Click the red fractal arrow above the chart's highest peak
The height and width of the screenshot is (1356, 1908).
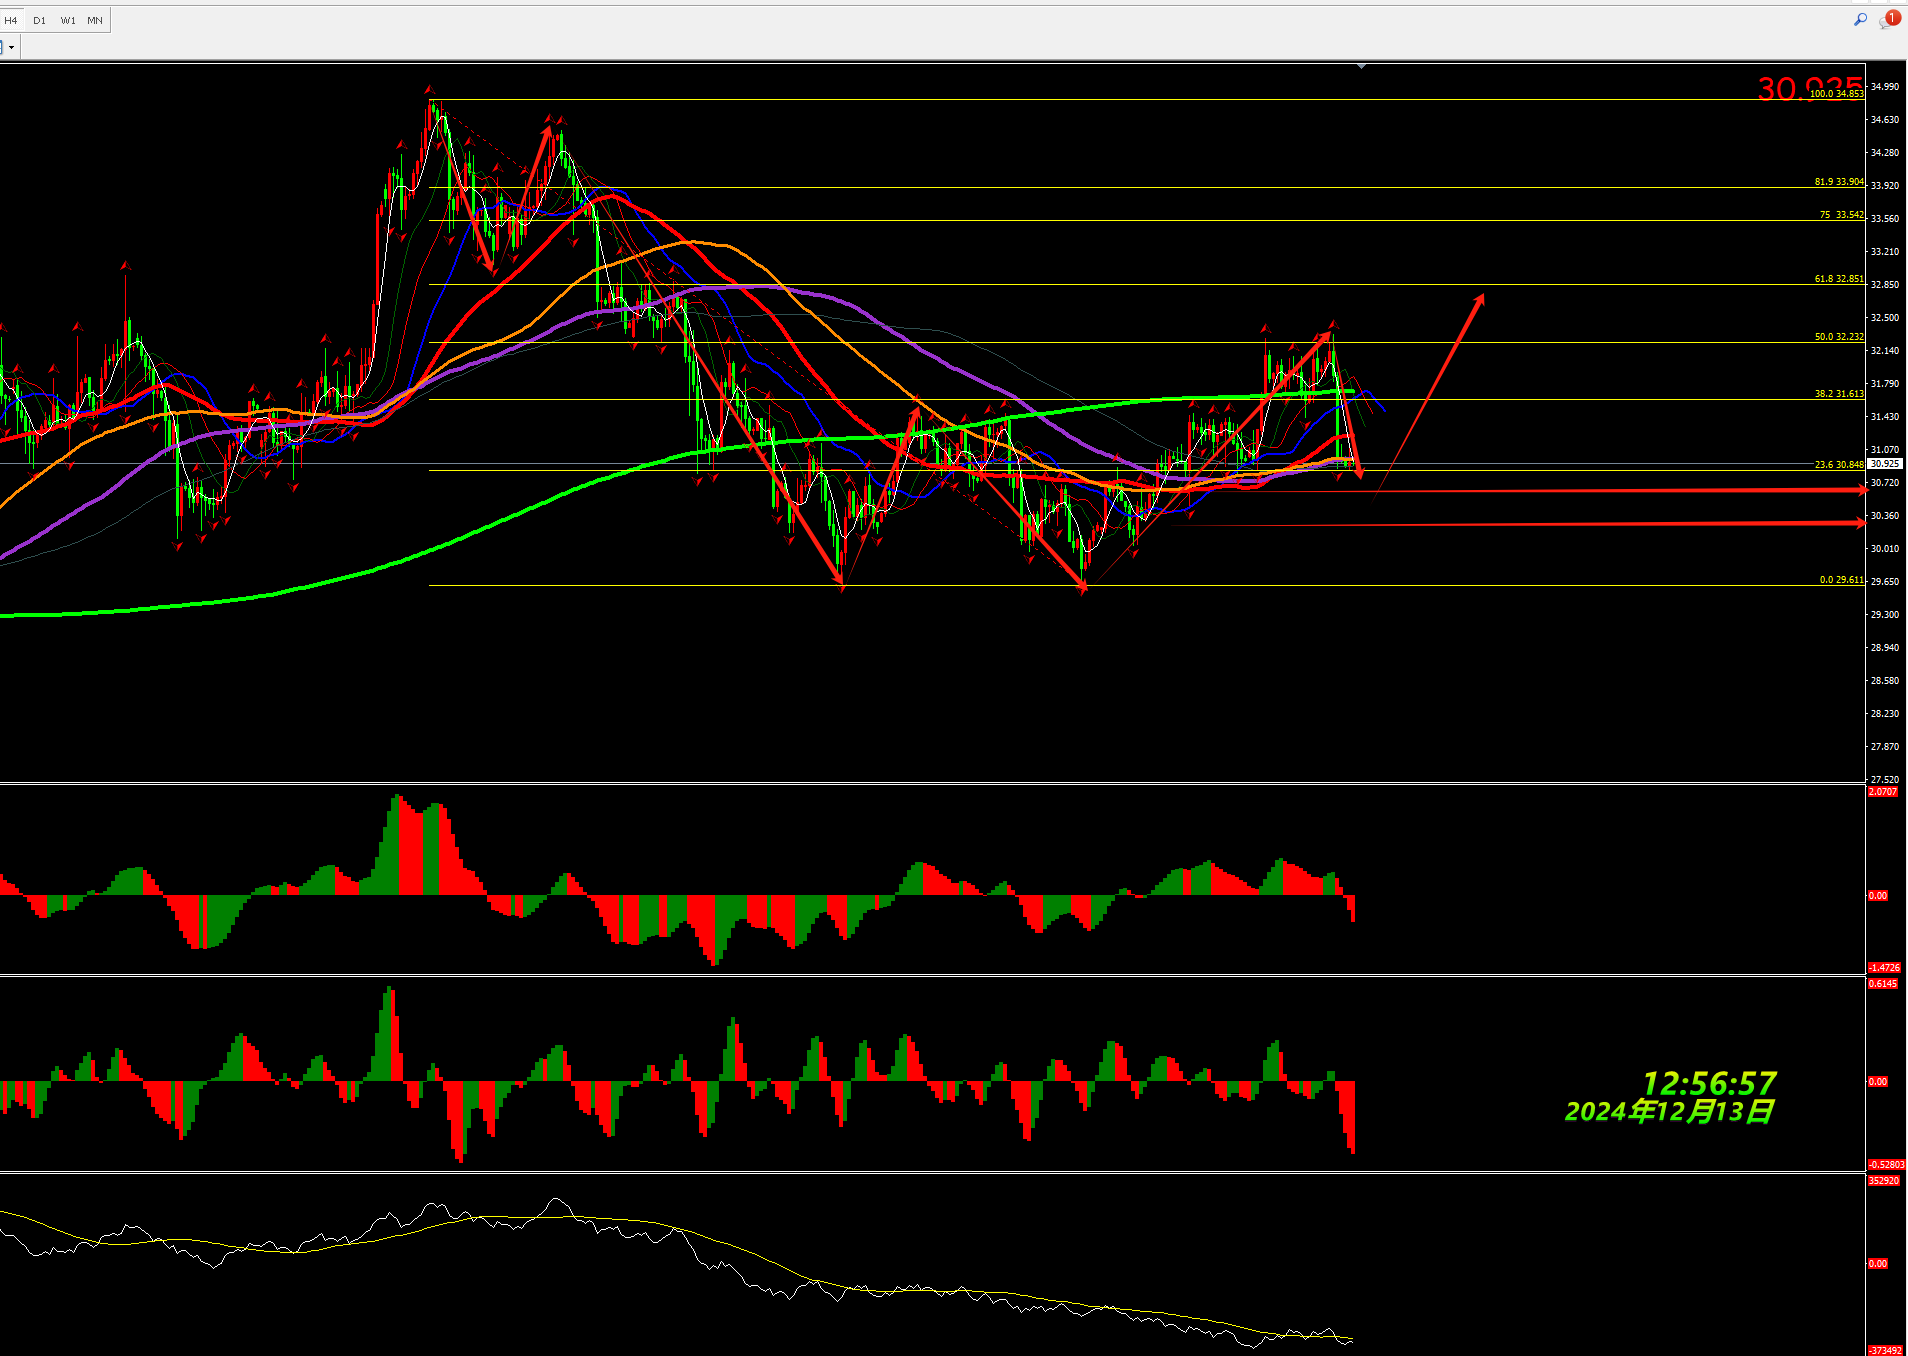[429, 90]
